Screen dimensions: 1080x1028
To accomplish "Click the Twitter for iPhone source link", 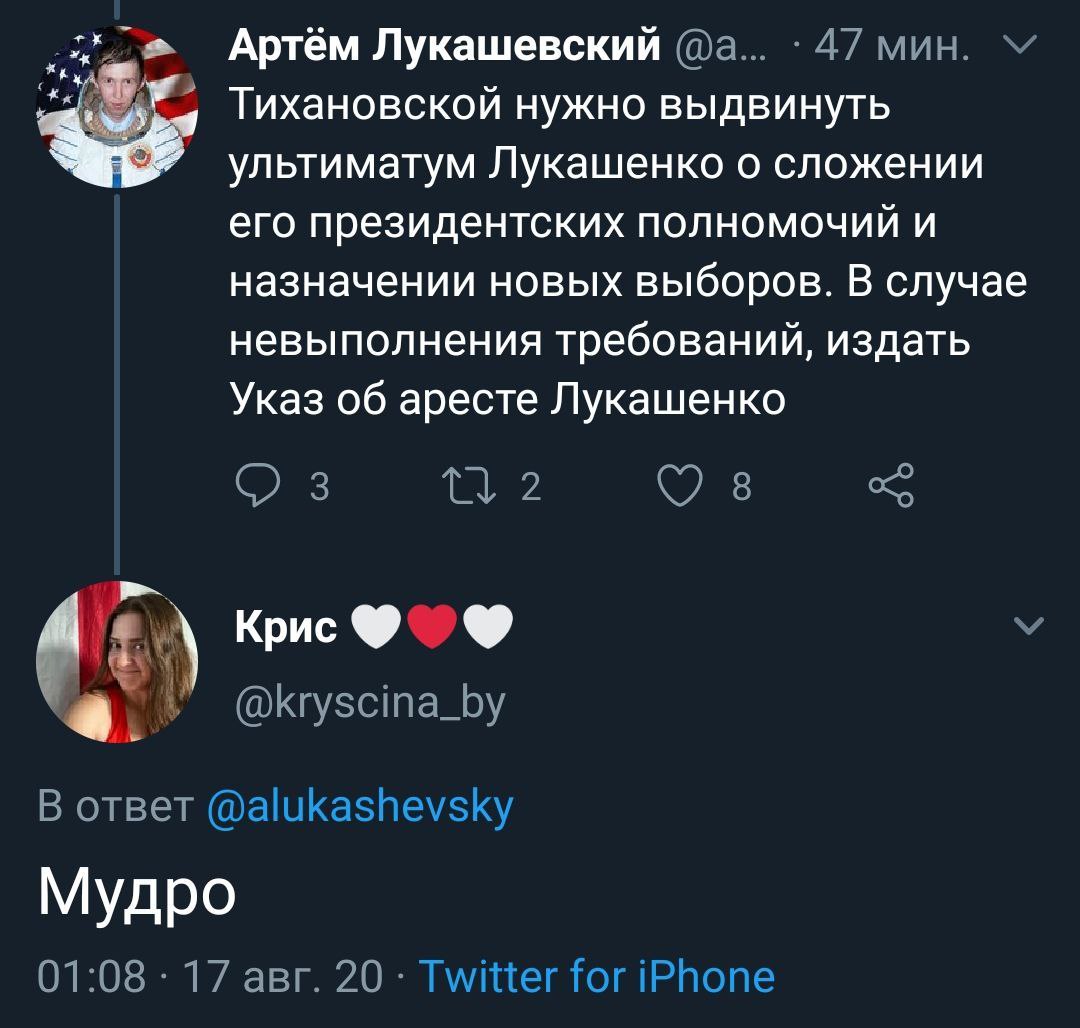I will 596,976.
